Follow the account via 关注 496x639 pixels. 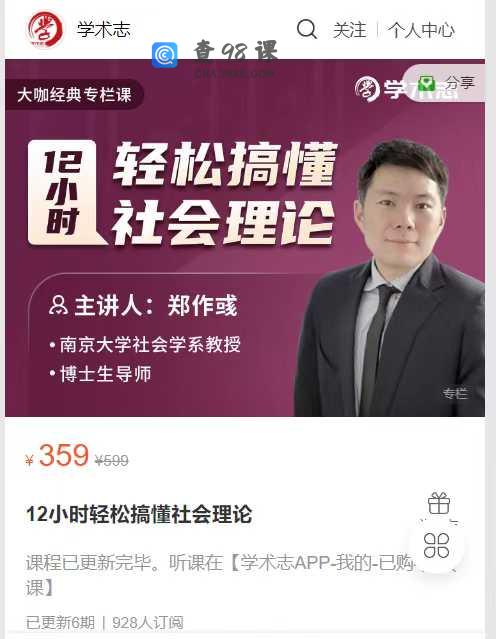pos(349,30)
